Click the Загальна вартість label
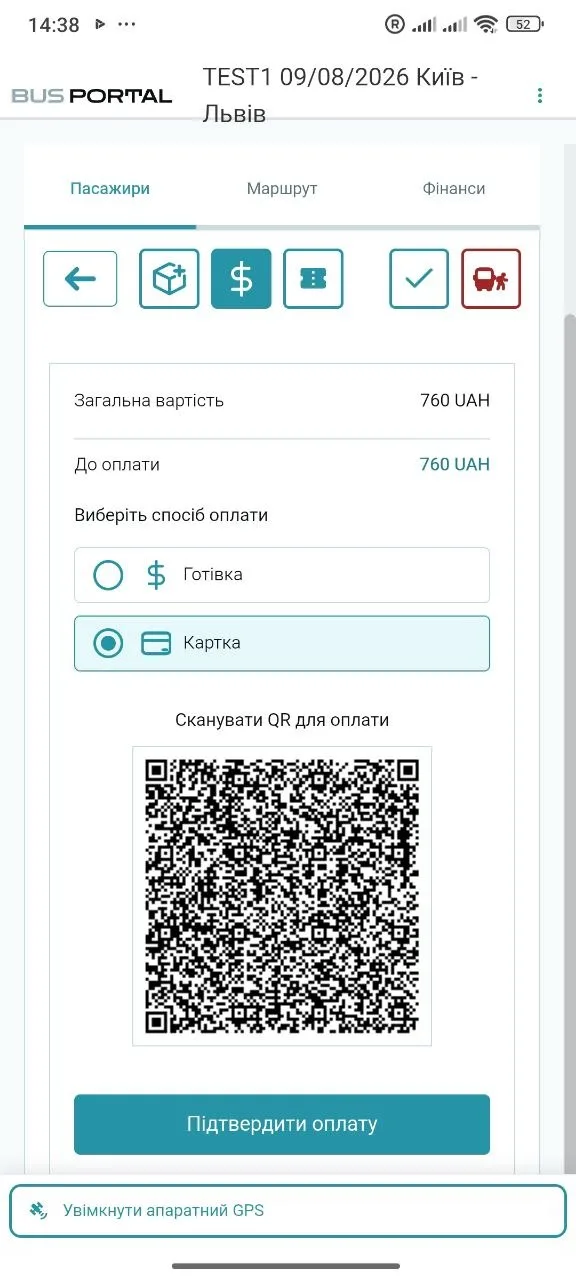Image resolution: width=576 pixels, height=1280 pixels. coord(149,401)
